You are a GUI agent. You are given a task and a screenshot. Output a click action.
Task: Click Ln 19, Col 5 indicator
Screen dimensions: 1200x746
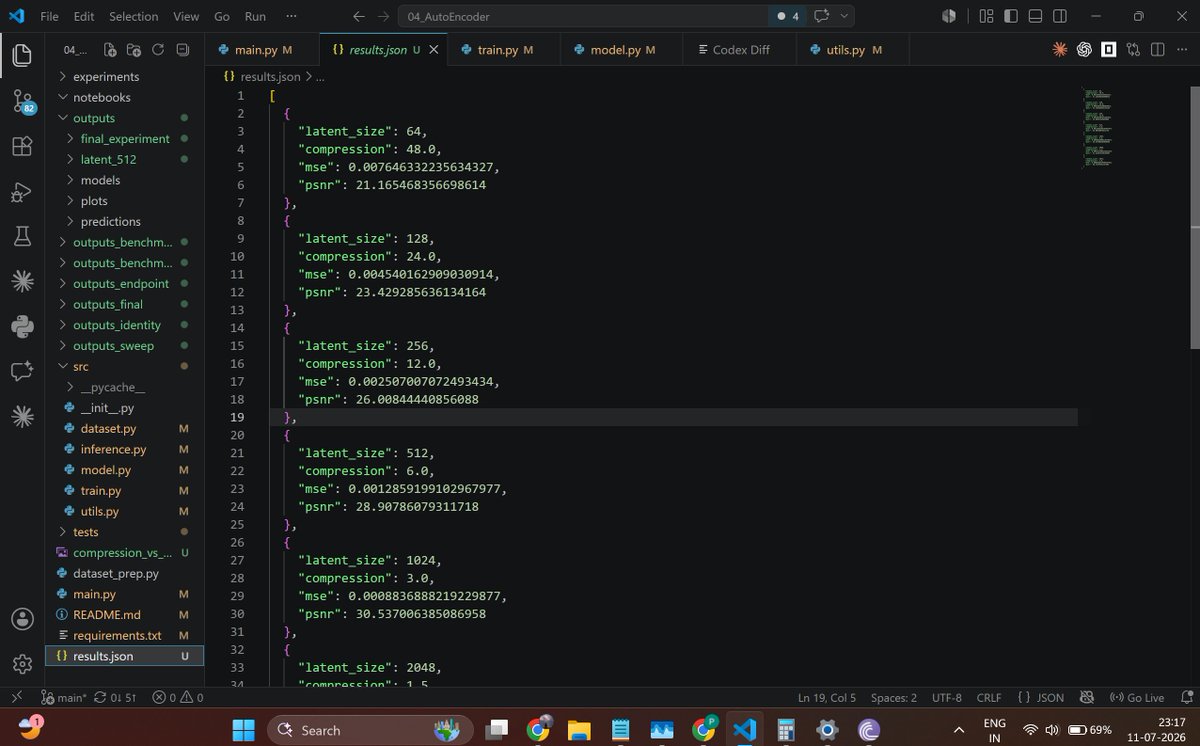(827, 697)
